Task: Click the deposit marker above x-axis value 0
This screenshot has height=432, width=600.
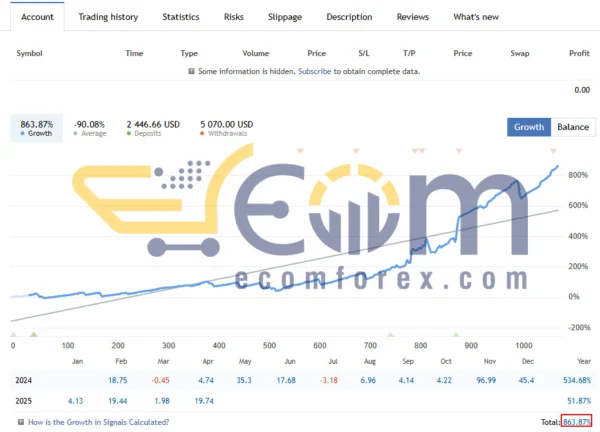Action: pyautogui.click(x=13, y=334)
